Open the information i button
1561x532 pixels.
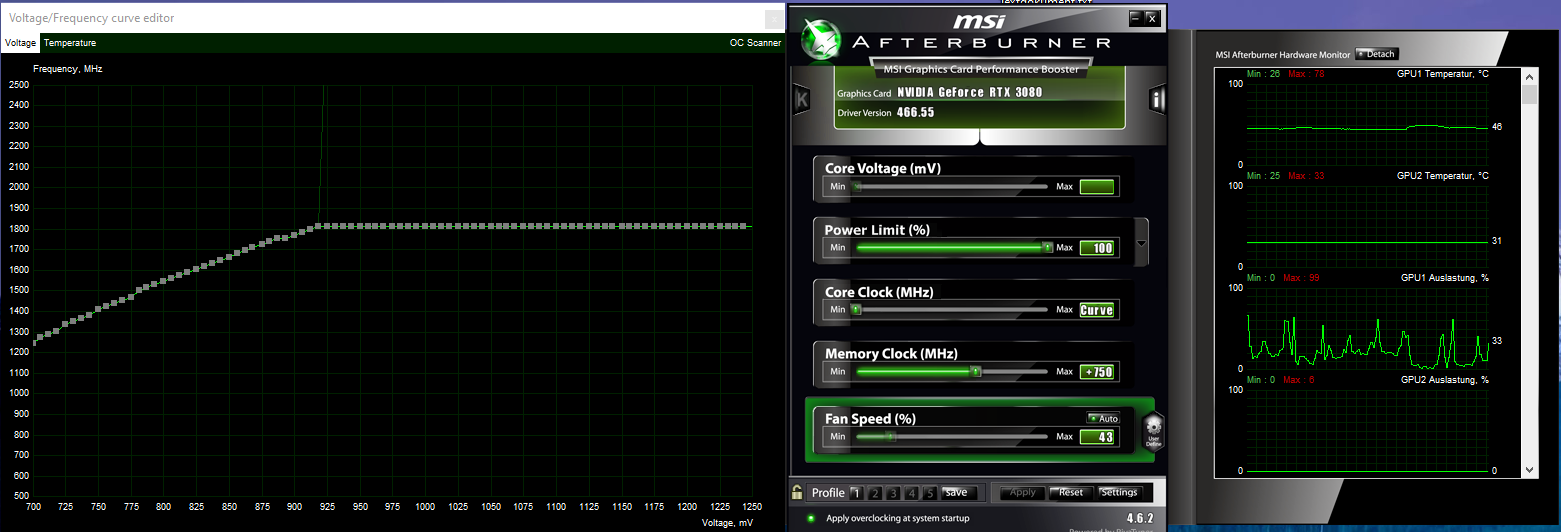click(1157, 100)
